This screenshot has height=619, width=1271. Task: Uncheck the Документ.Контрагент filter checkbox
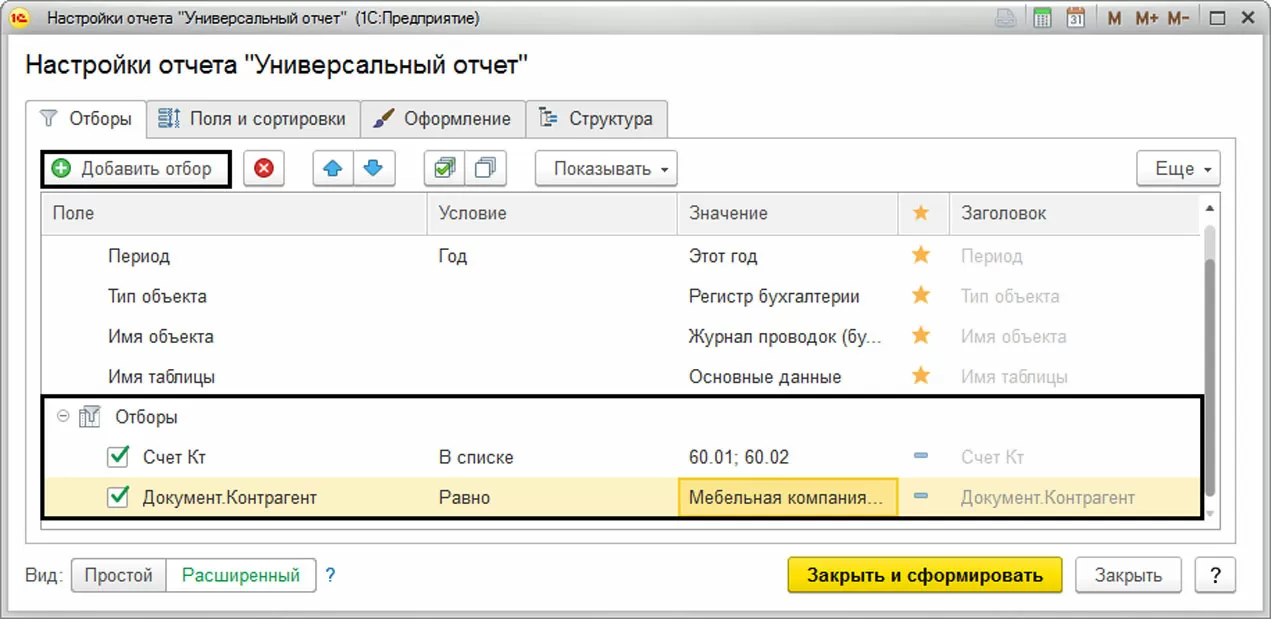[x=118, y=497]
